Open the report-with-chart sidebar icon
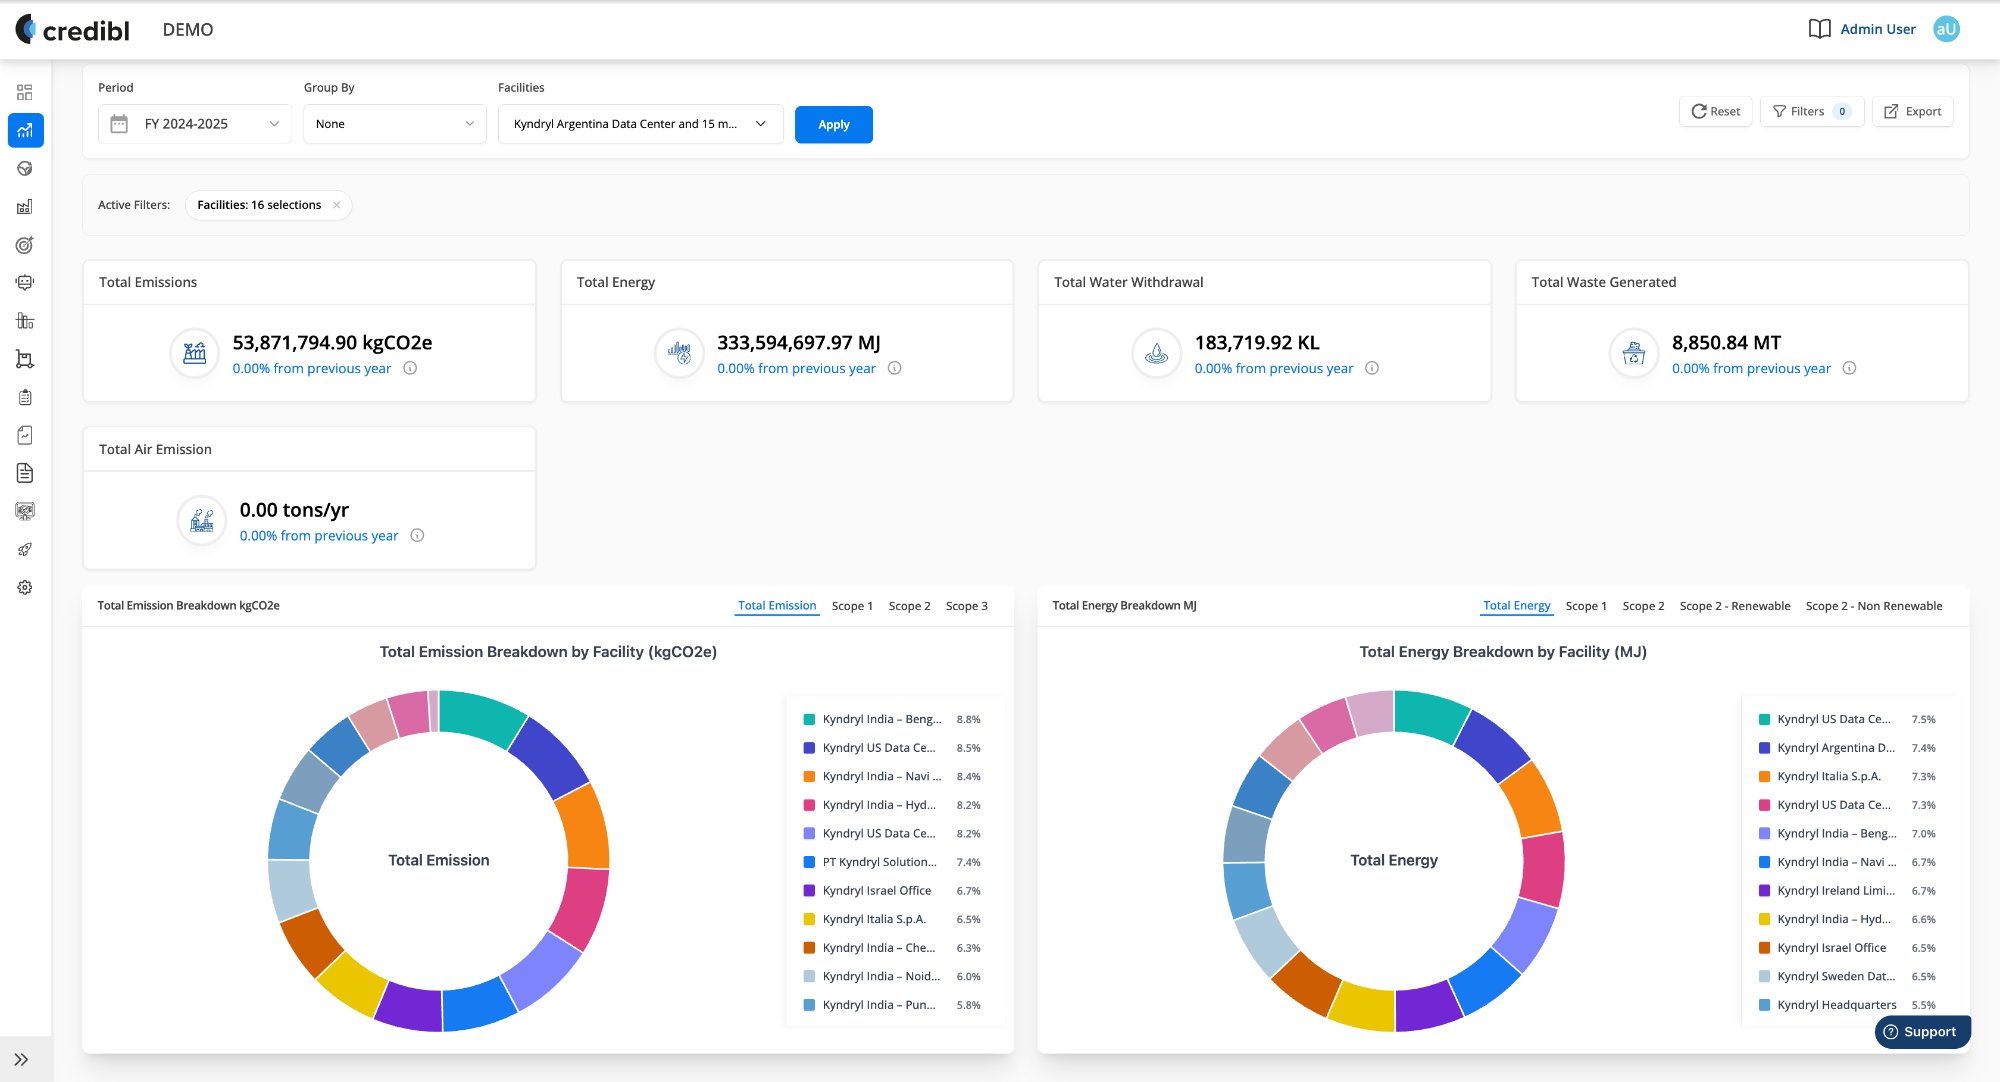2000x1082 pixels. (25, 435)
